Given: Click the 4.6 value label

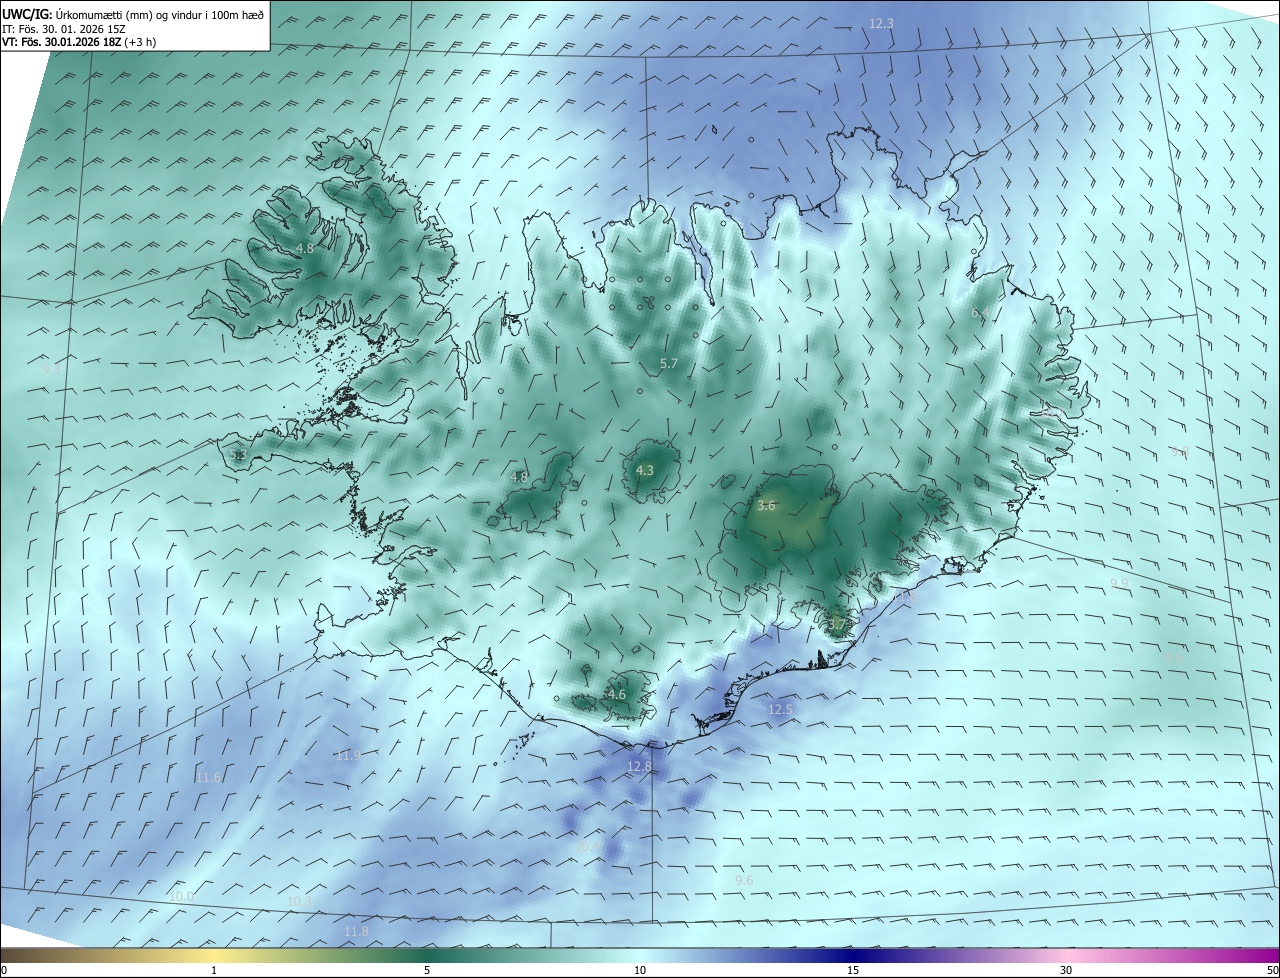Looking at the screenshot, I should point(616,694).
